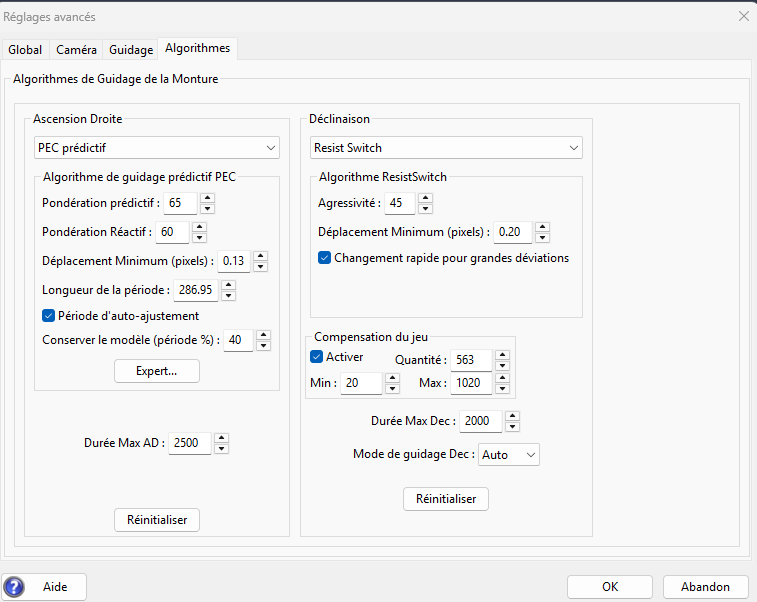Increase Pondération prédictif with up arrow
Screen dimensions: 757x602
click(207, 198)
